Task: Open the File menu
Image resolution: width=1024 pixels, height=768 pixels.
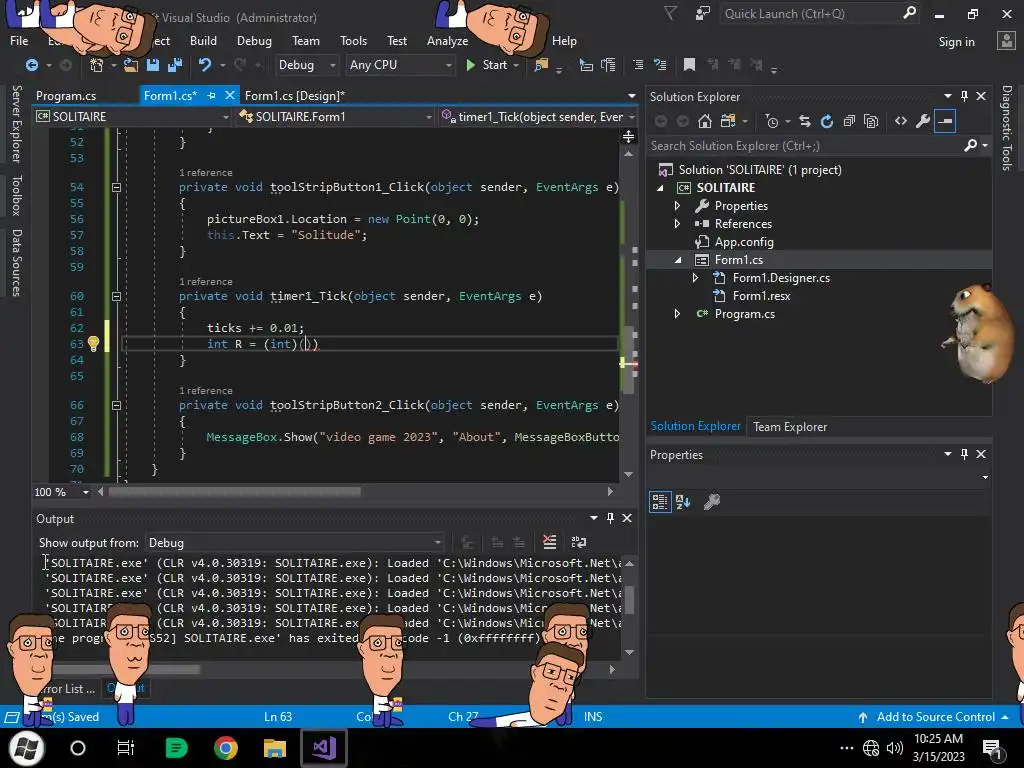Action: (x=19, y=40)
